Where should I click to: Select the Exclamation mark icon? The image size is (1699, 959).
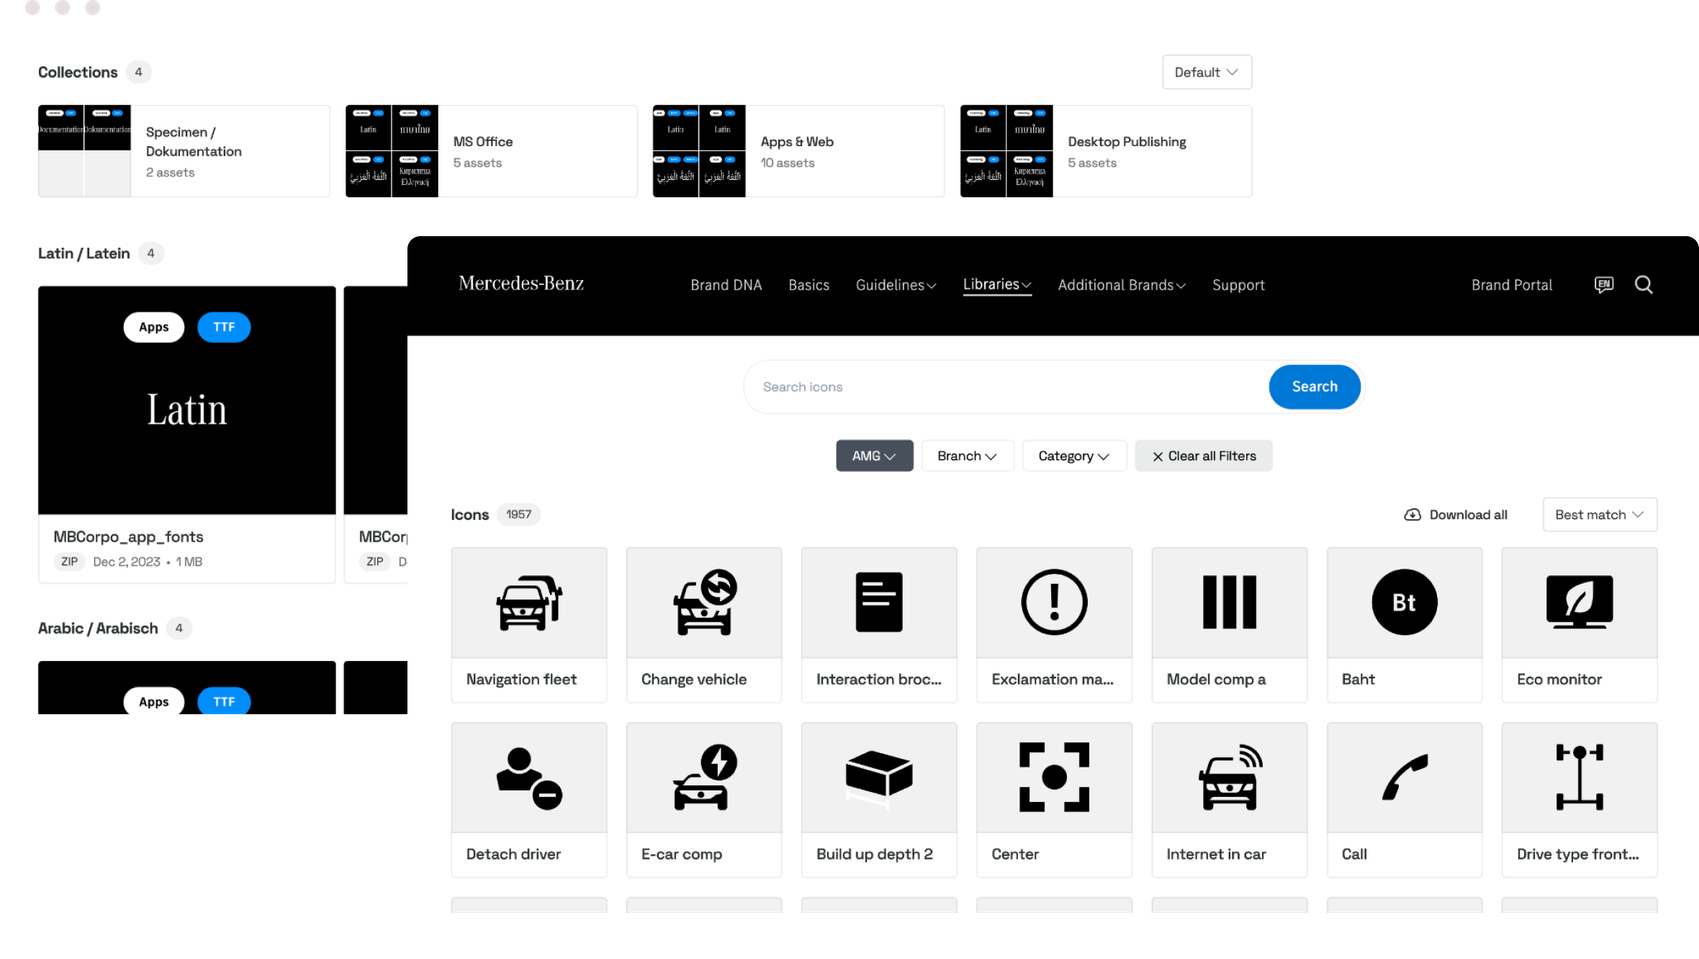coord(1054,624)
